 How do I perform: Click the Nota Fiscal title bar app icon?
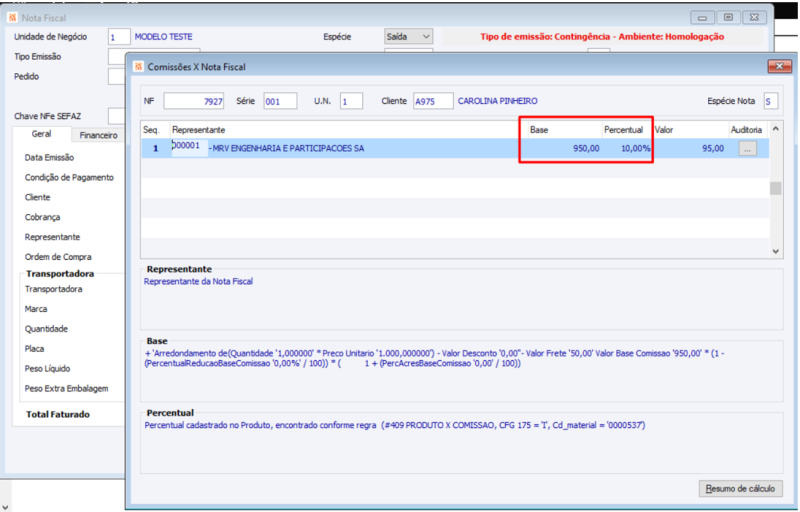pos(12,18)
